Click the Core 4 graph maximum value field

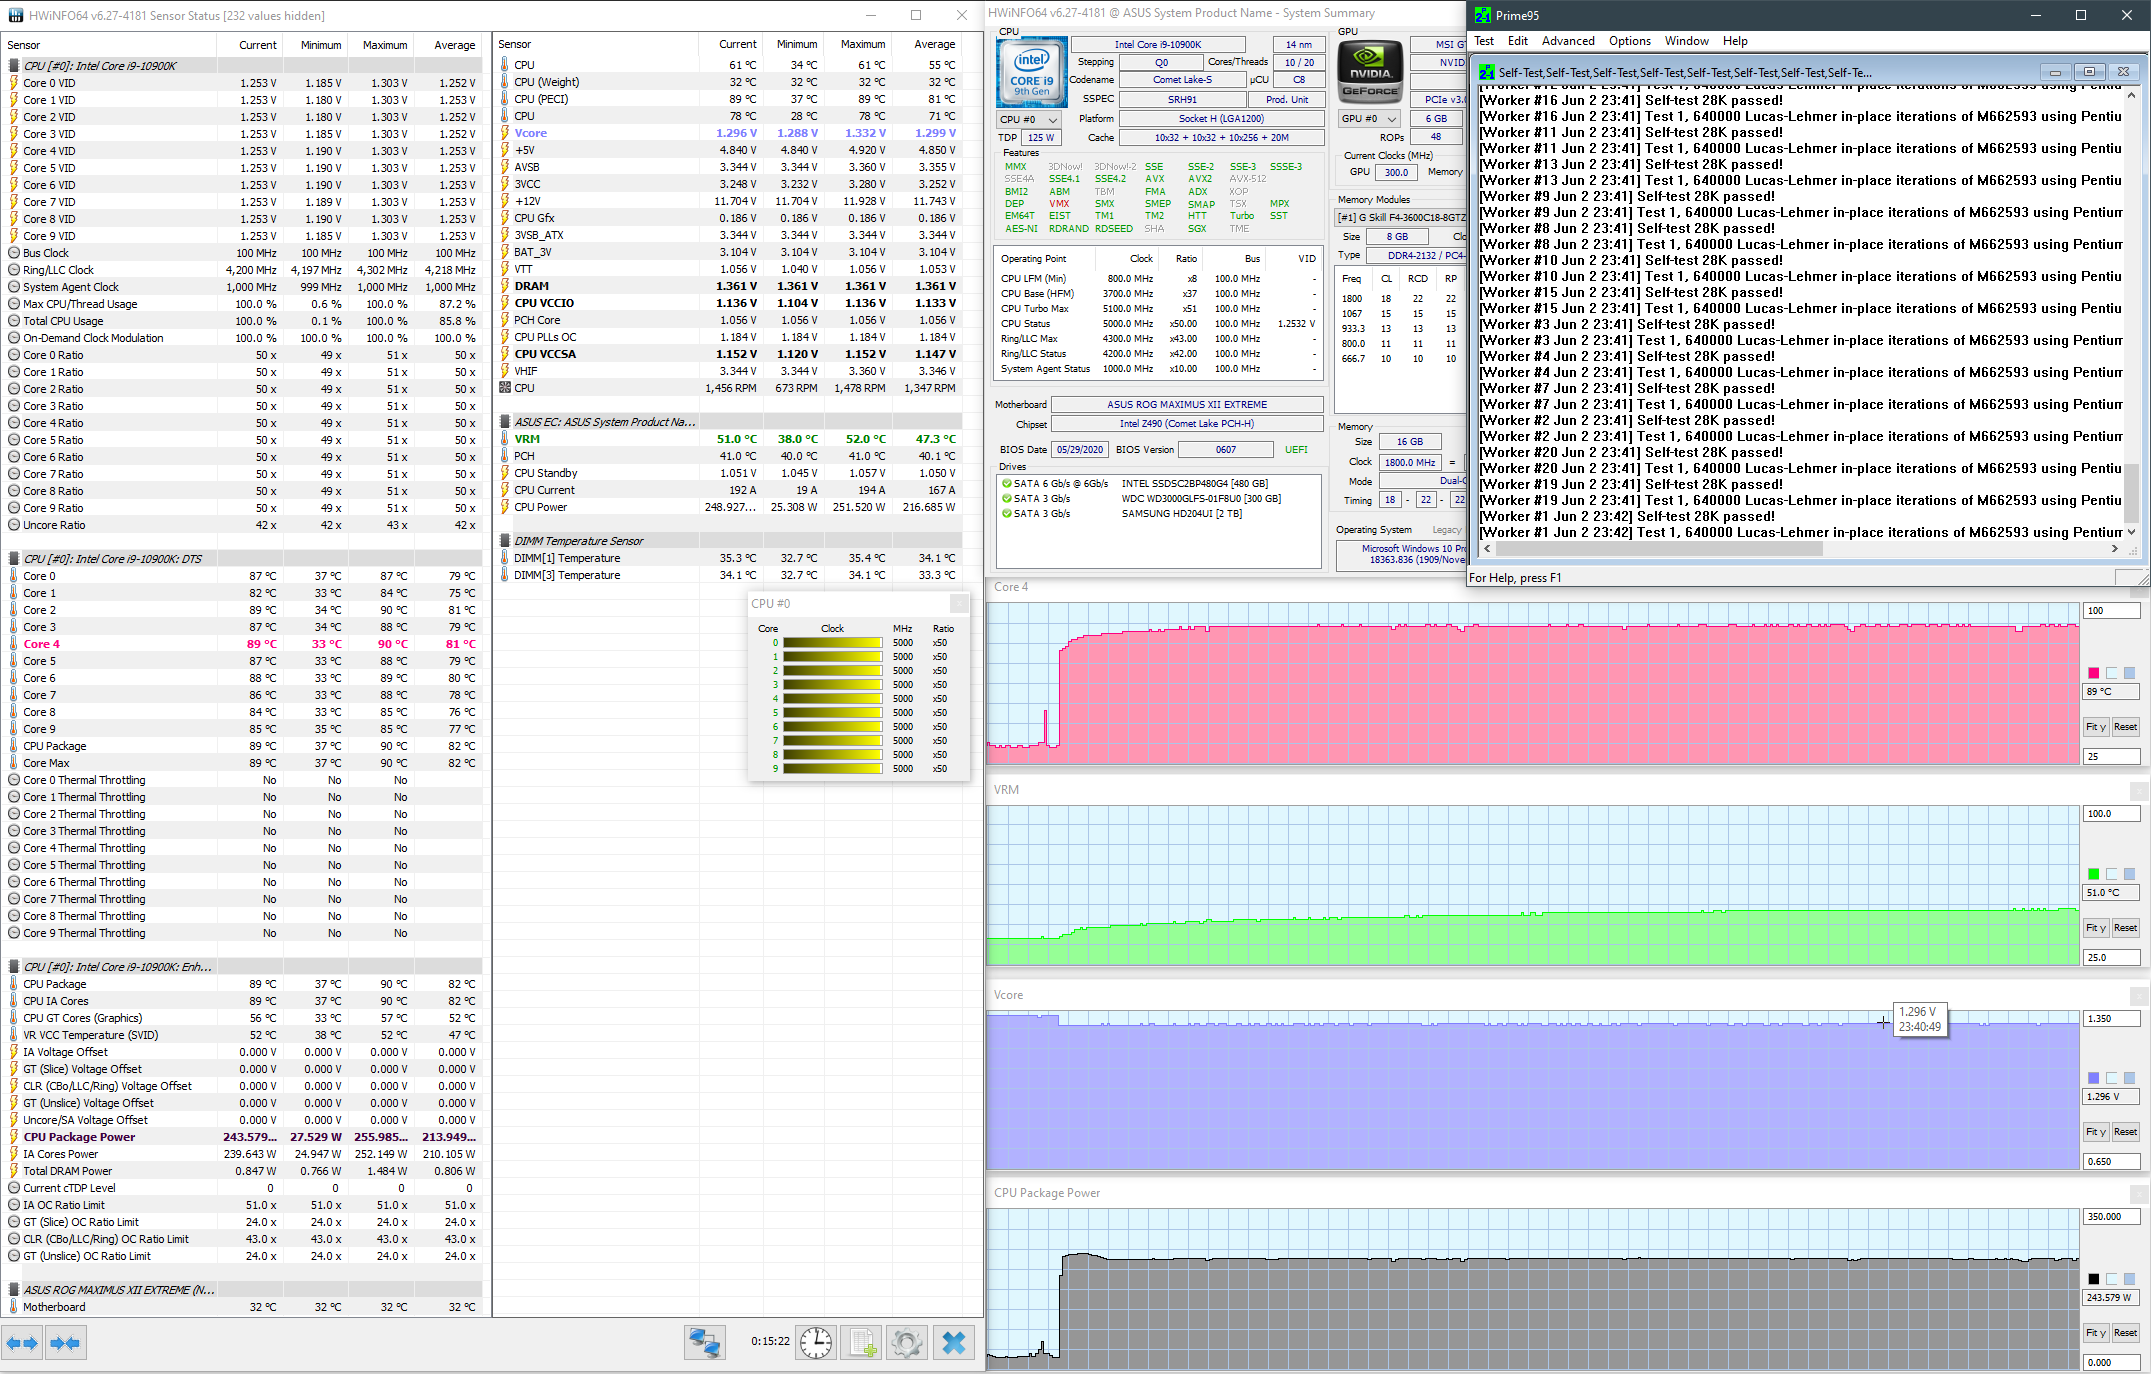click(x=2110, y=611)
